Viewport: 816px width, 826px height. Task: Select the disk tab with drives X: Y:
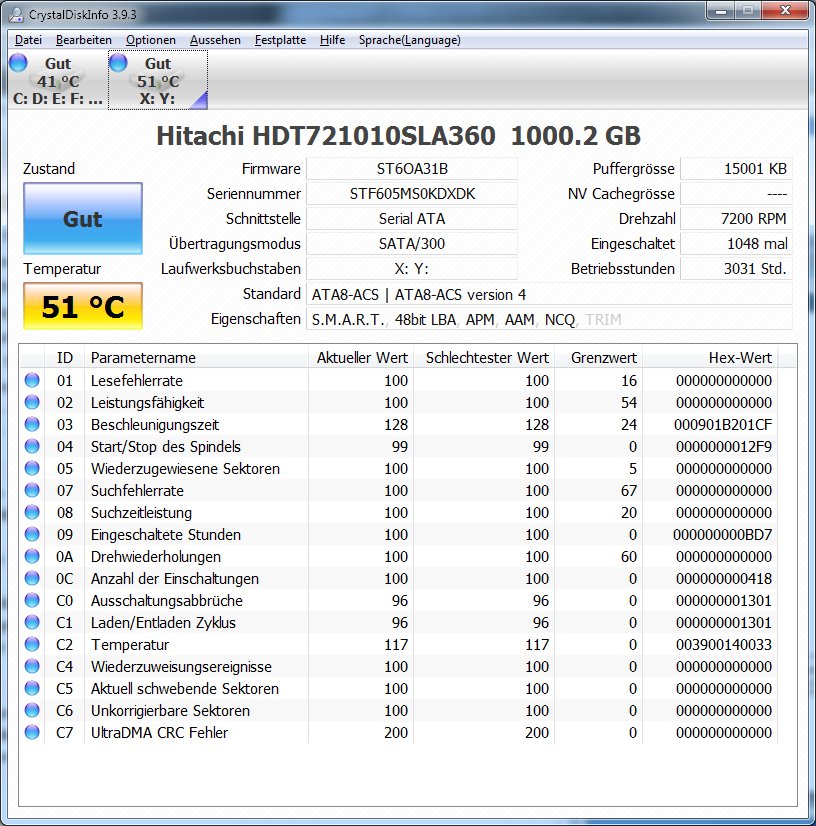click(158, 80)
